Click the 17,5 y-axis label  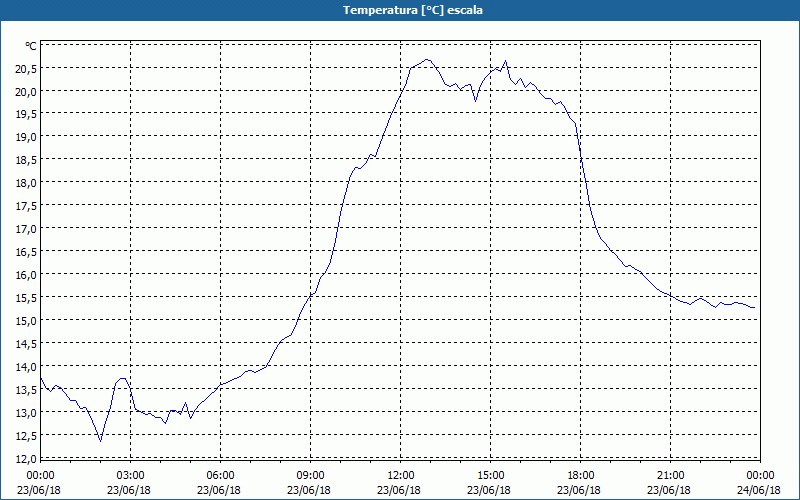pos(26,206)
